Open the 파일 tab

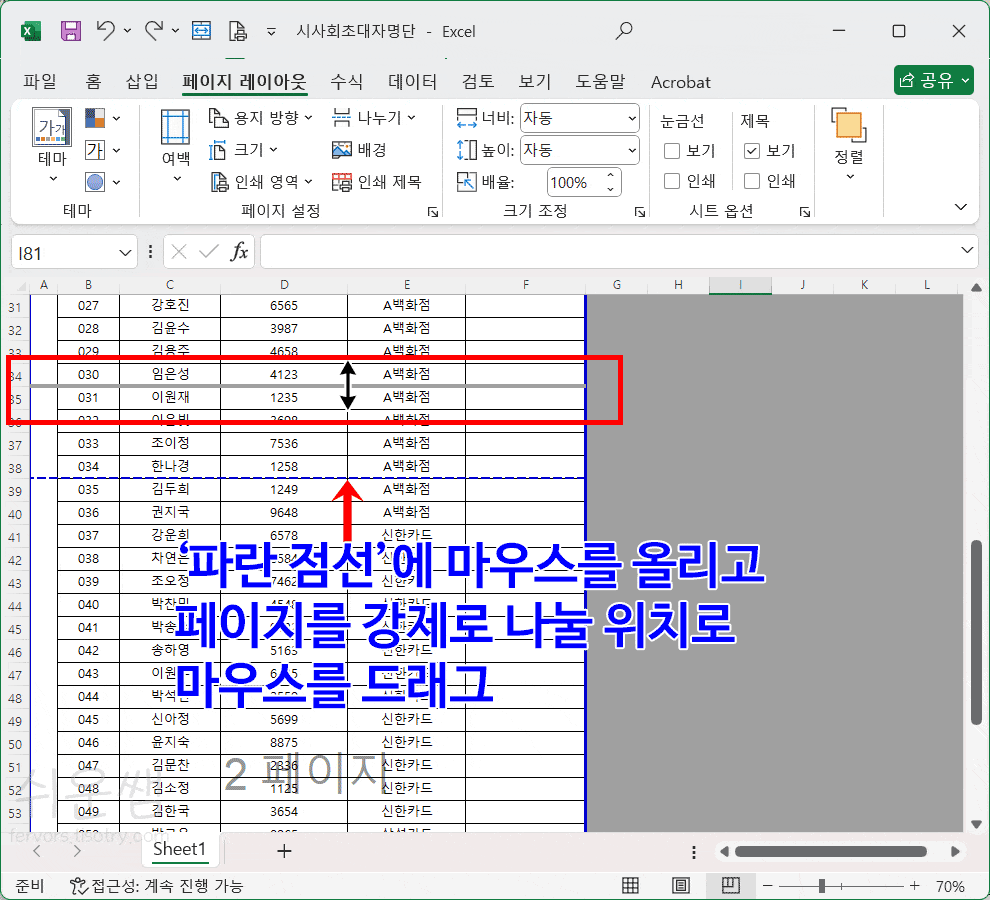[40, 81]
